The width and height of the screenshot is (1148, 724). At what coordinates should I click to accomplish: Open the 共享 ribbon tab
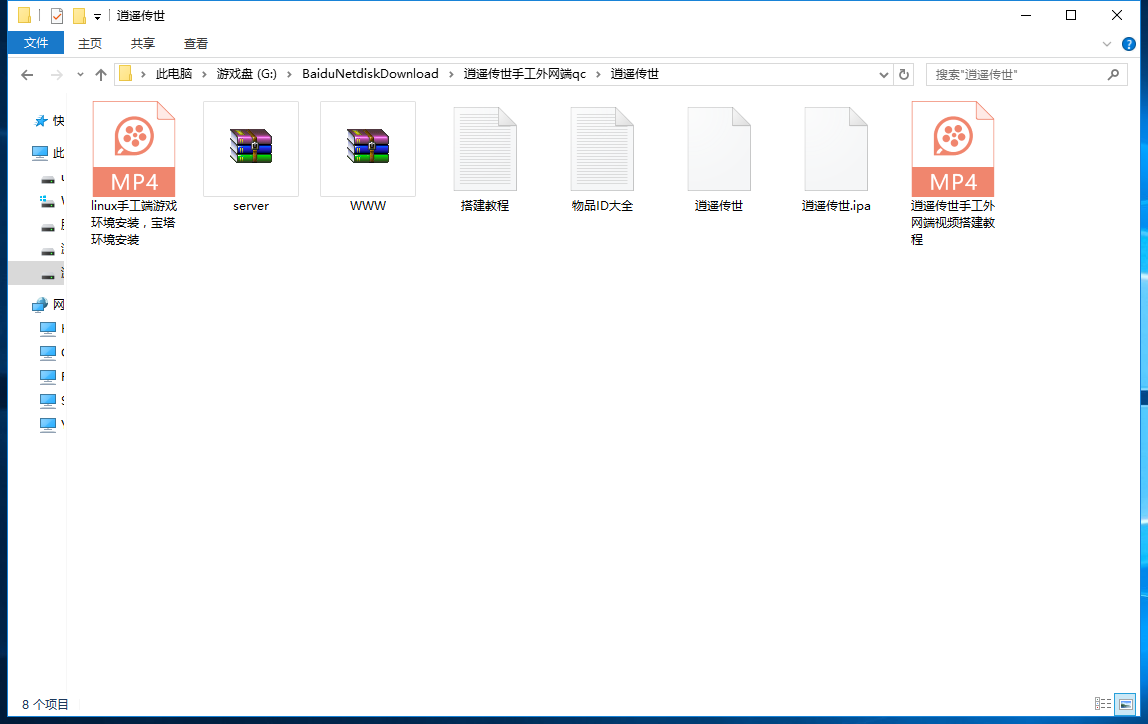point(143,43)
